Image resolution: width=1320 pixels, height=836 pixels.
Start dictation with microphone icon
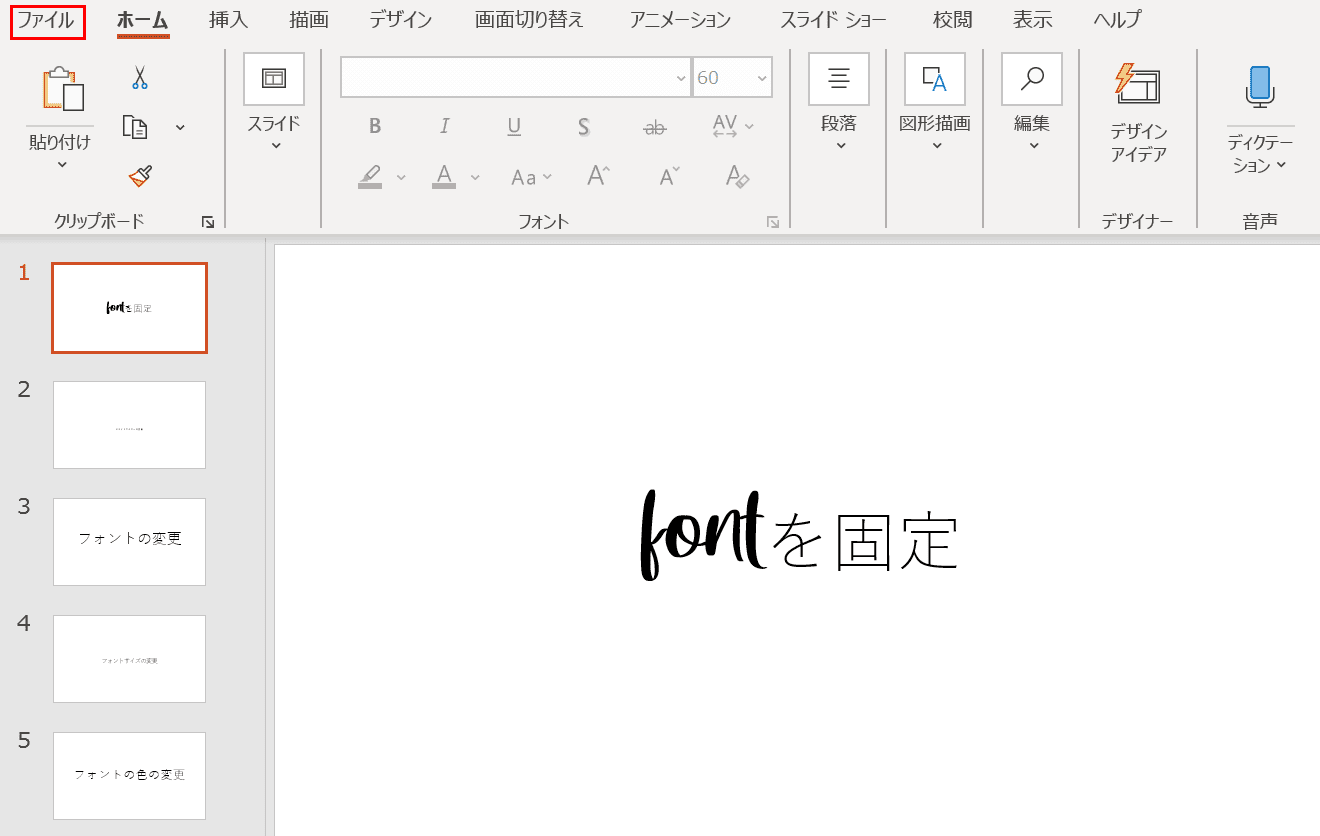click(x=1259, y=86)
